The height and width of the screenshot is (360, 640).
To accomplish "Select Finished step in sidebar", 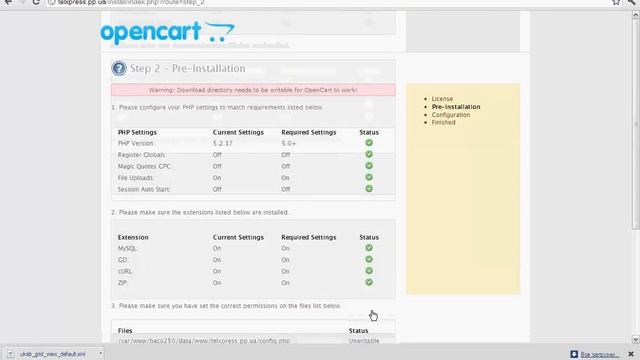I will click(443, 122).
